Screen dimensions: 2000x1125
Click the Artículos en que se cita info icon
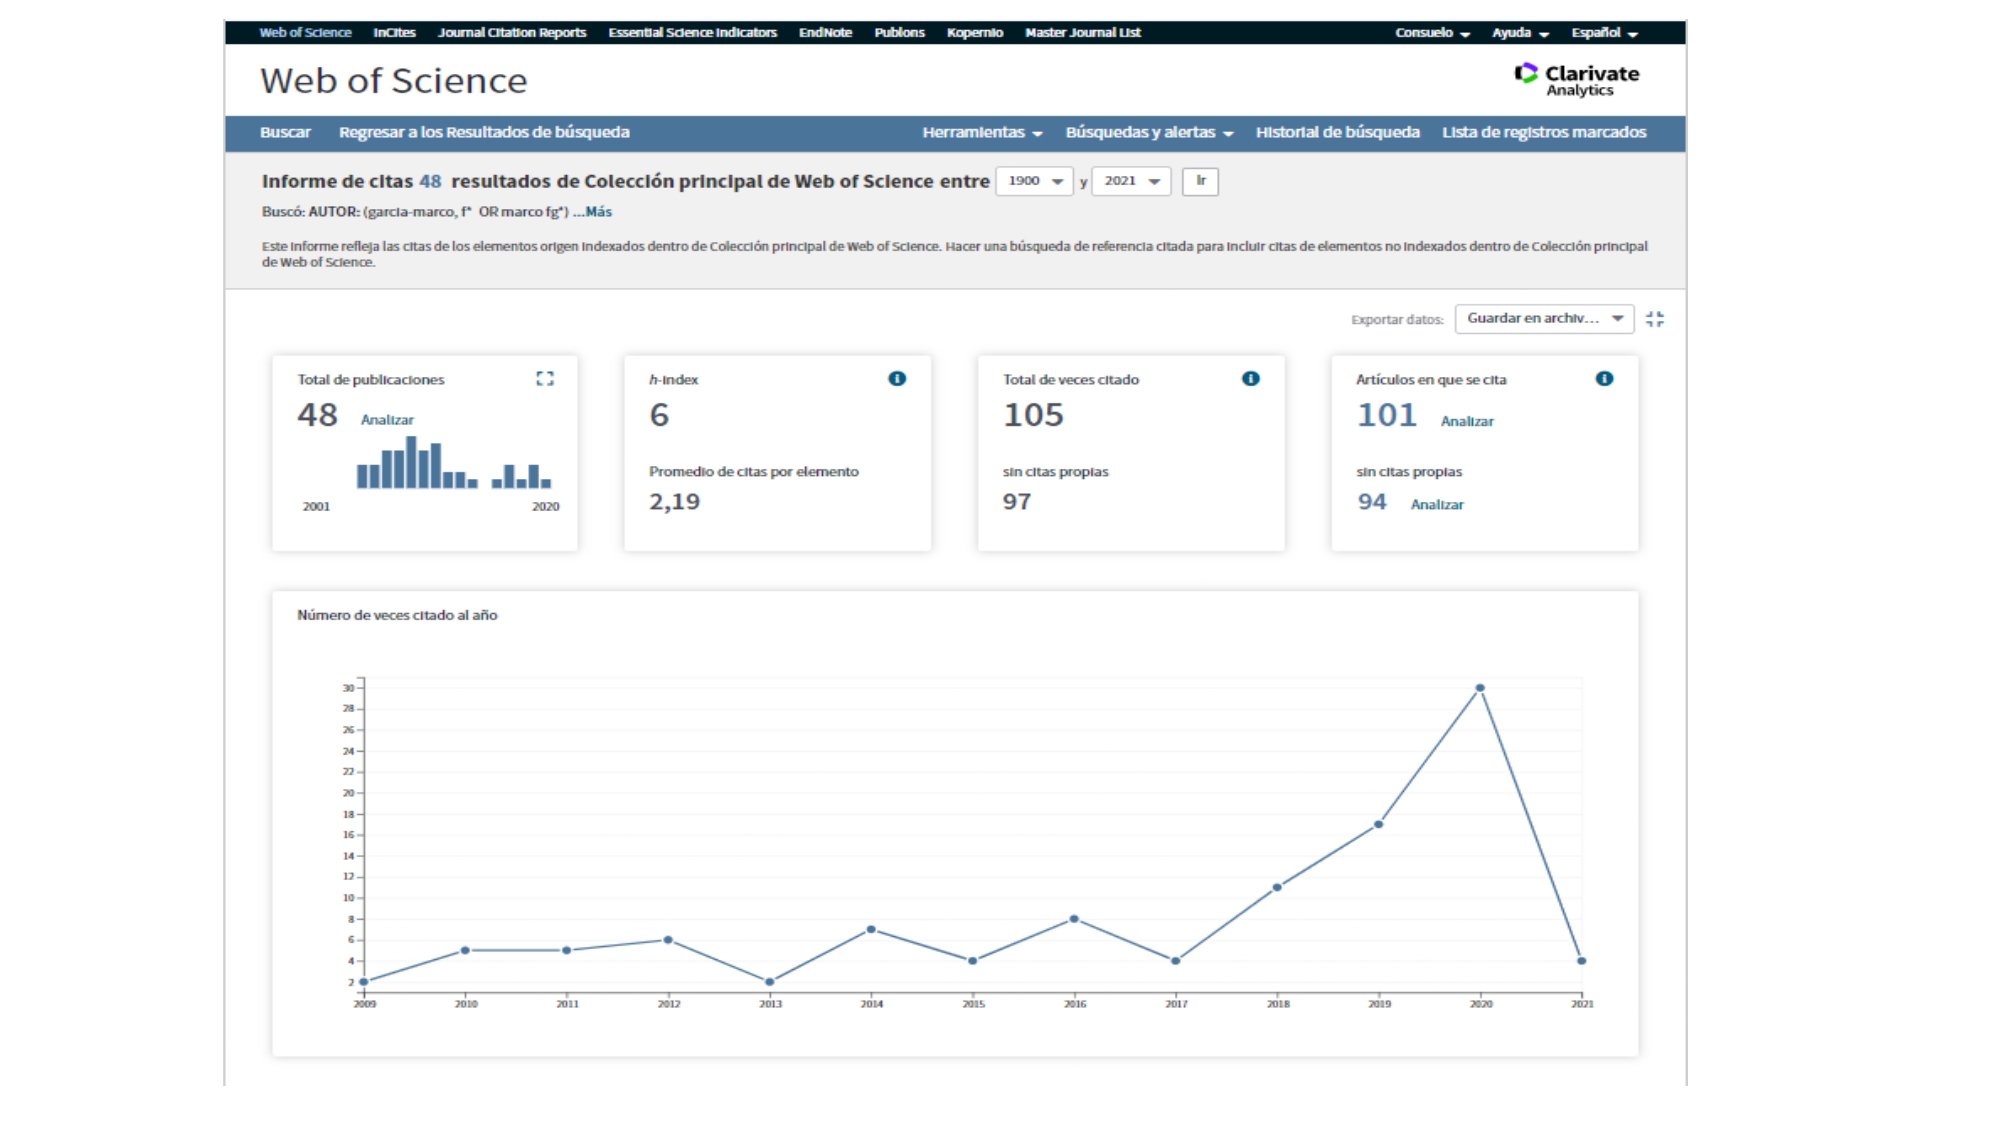(1604, 379)
